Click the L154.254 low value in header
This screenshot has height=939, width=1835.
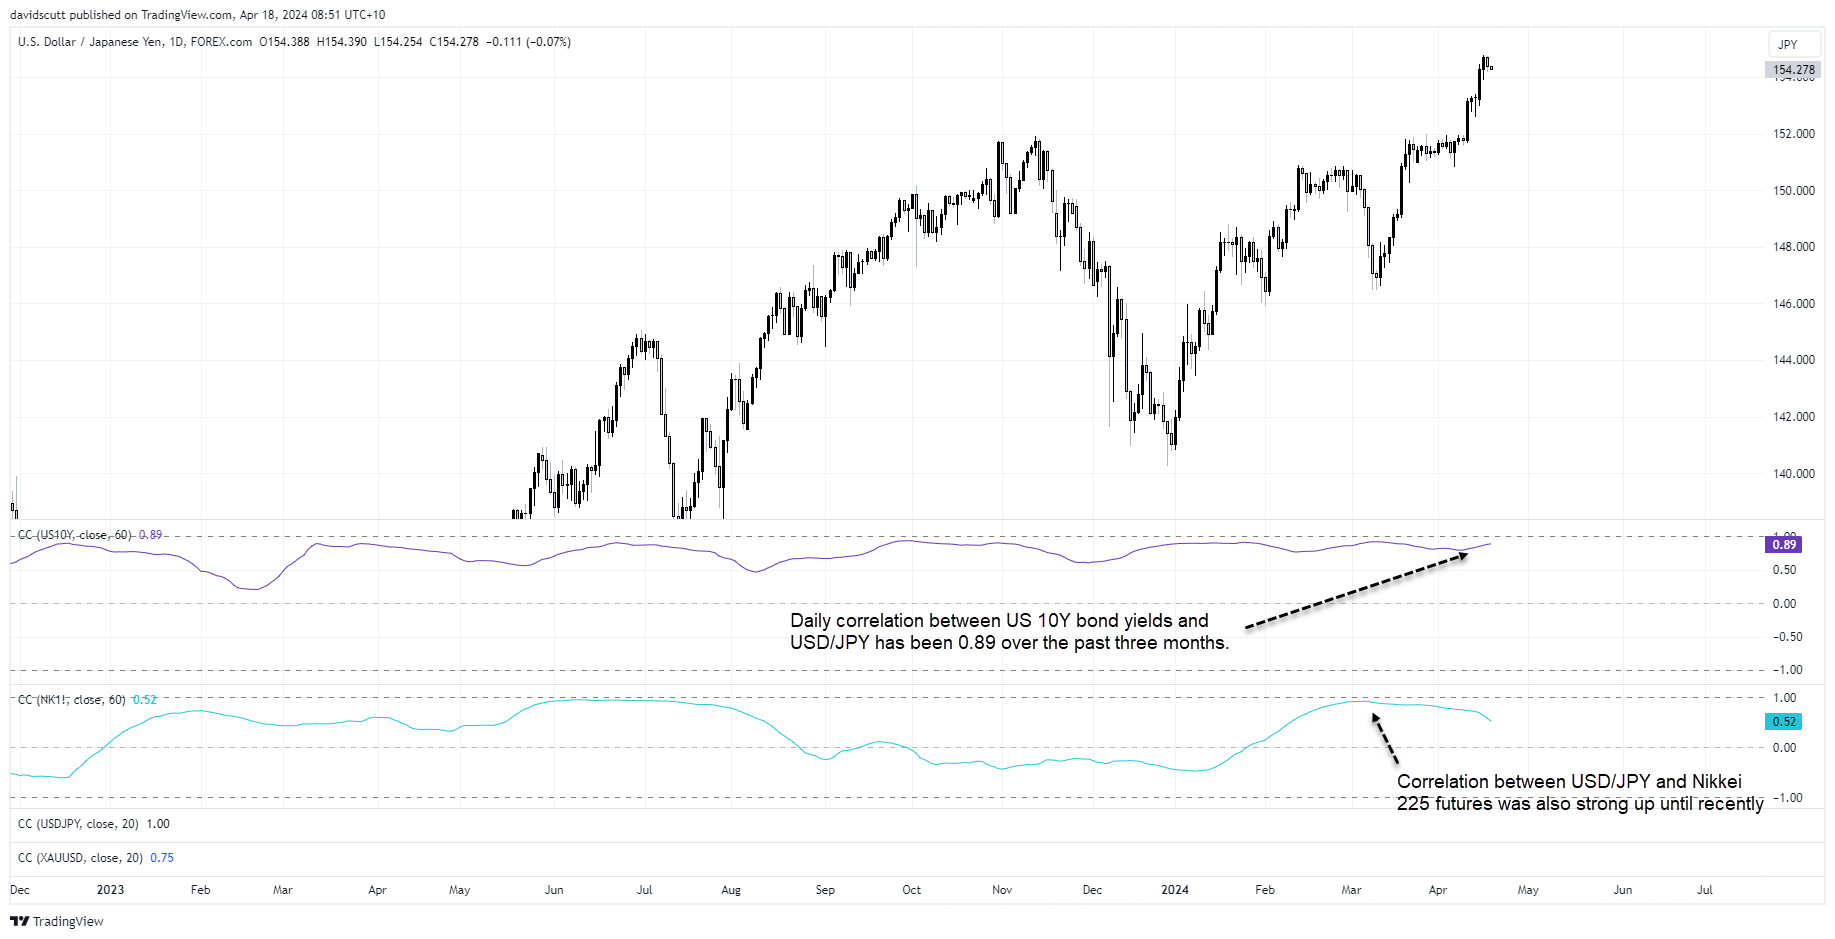pos(398,42)
